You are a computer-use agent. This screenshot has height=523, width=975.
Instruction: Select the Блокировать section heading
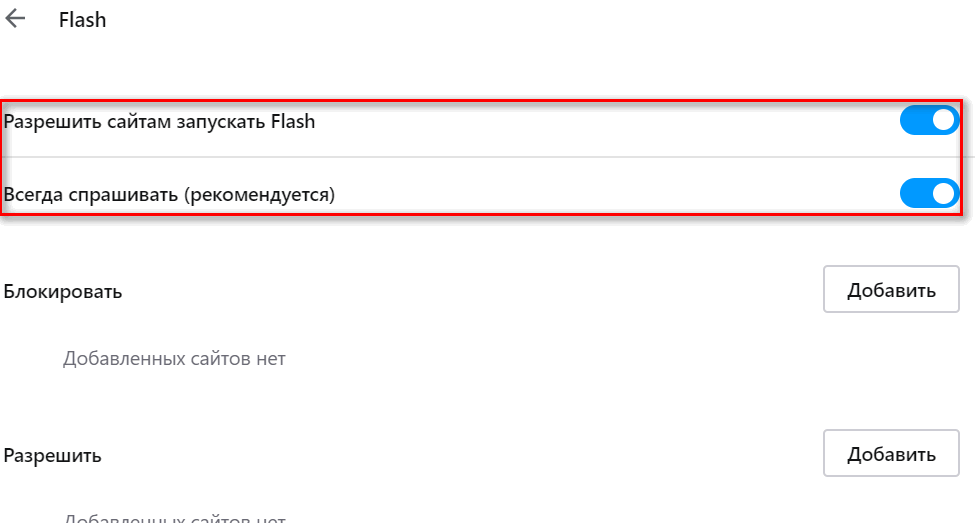click(x=63, y=292)
